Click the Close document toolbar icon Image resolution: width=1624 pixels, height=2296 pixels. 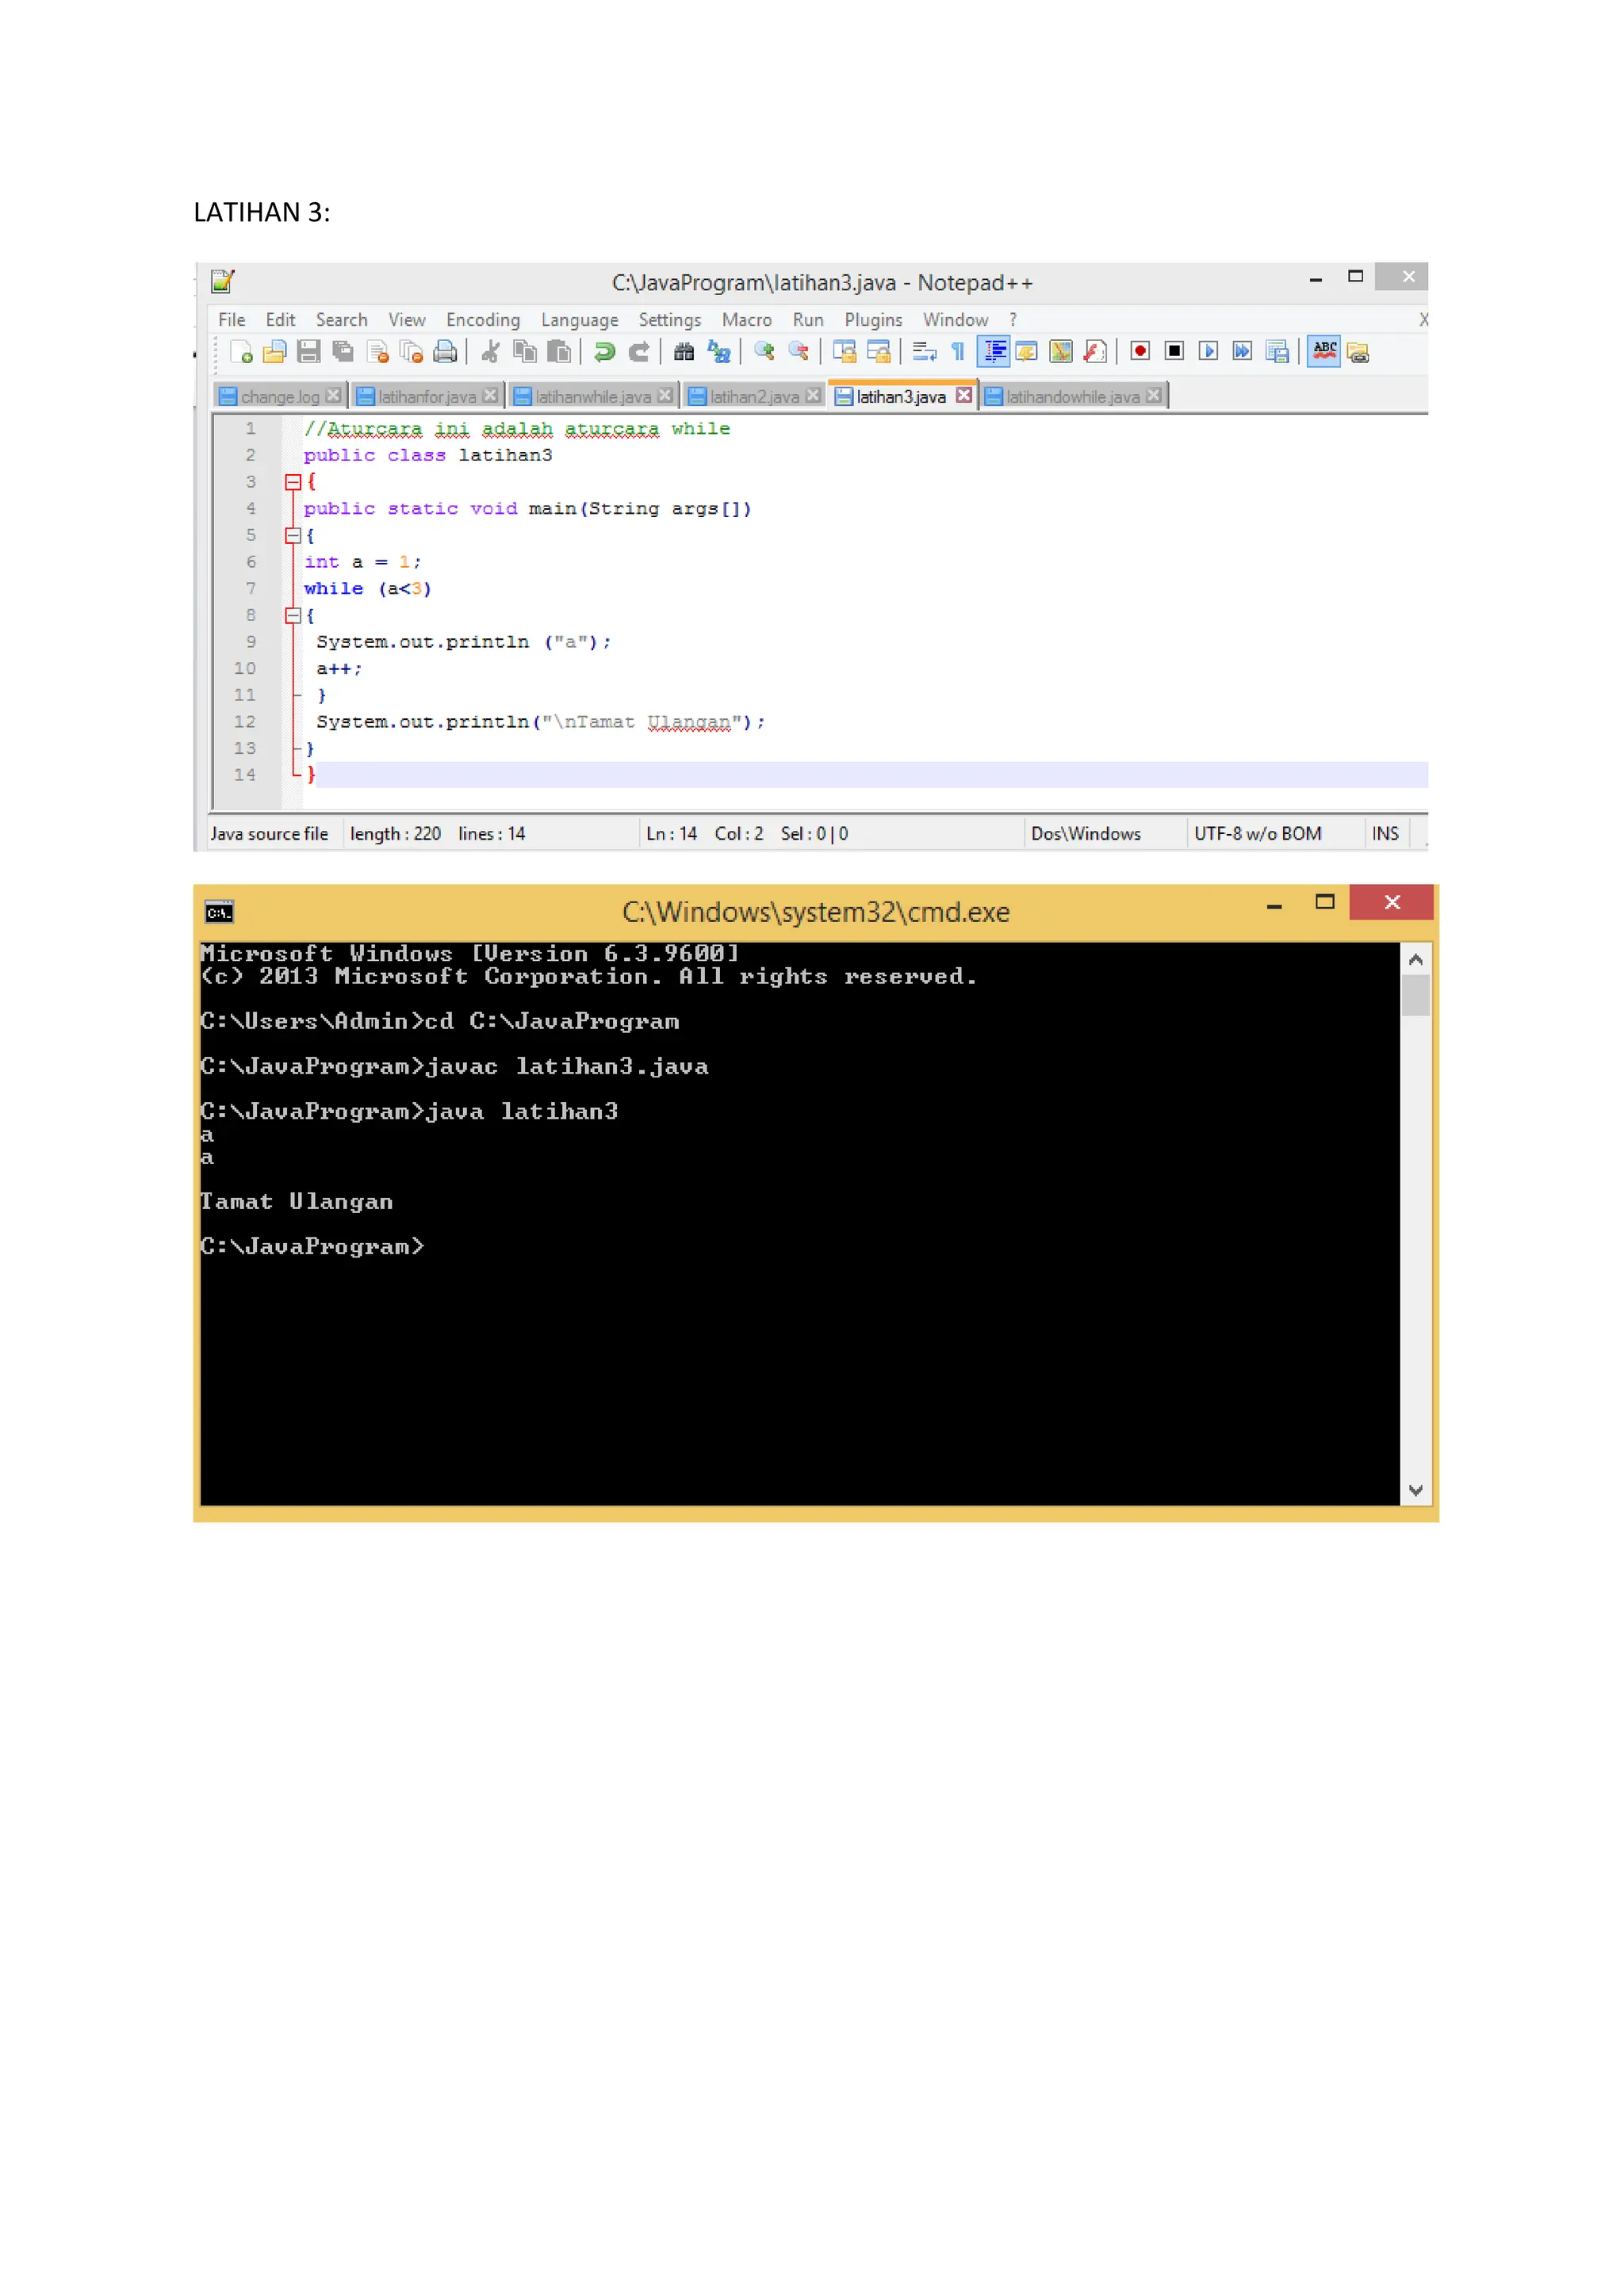pos(377,352)
